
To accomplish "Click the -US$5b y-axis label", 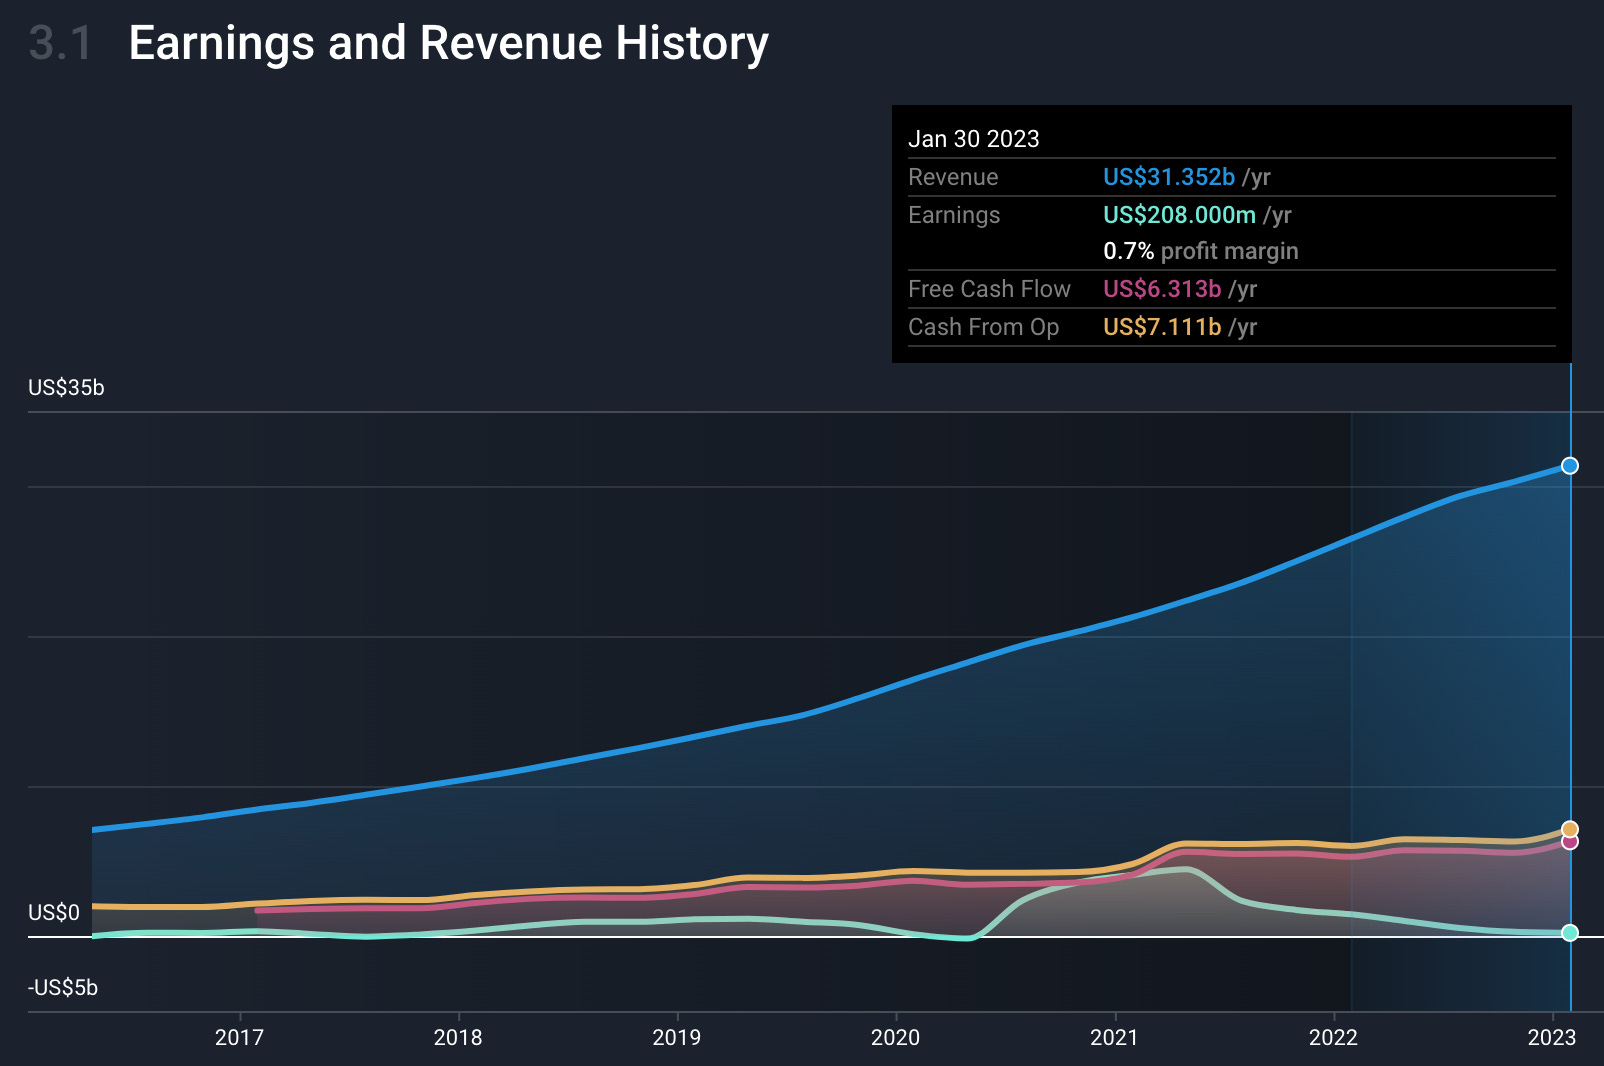I will tap(63, 988).
